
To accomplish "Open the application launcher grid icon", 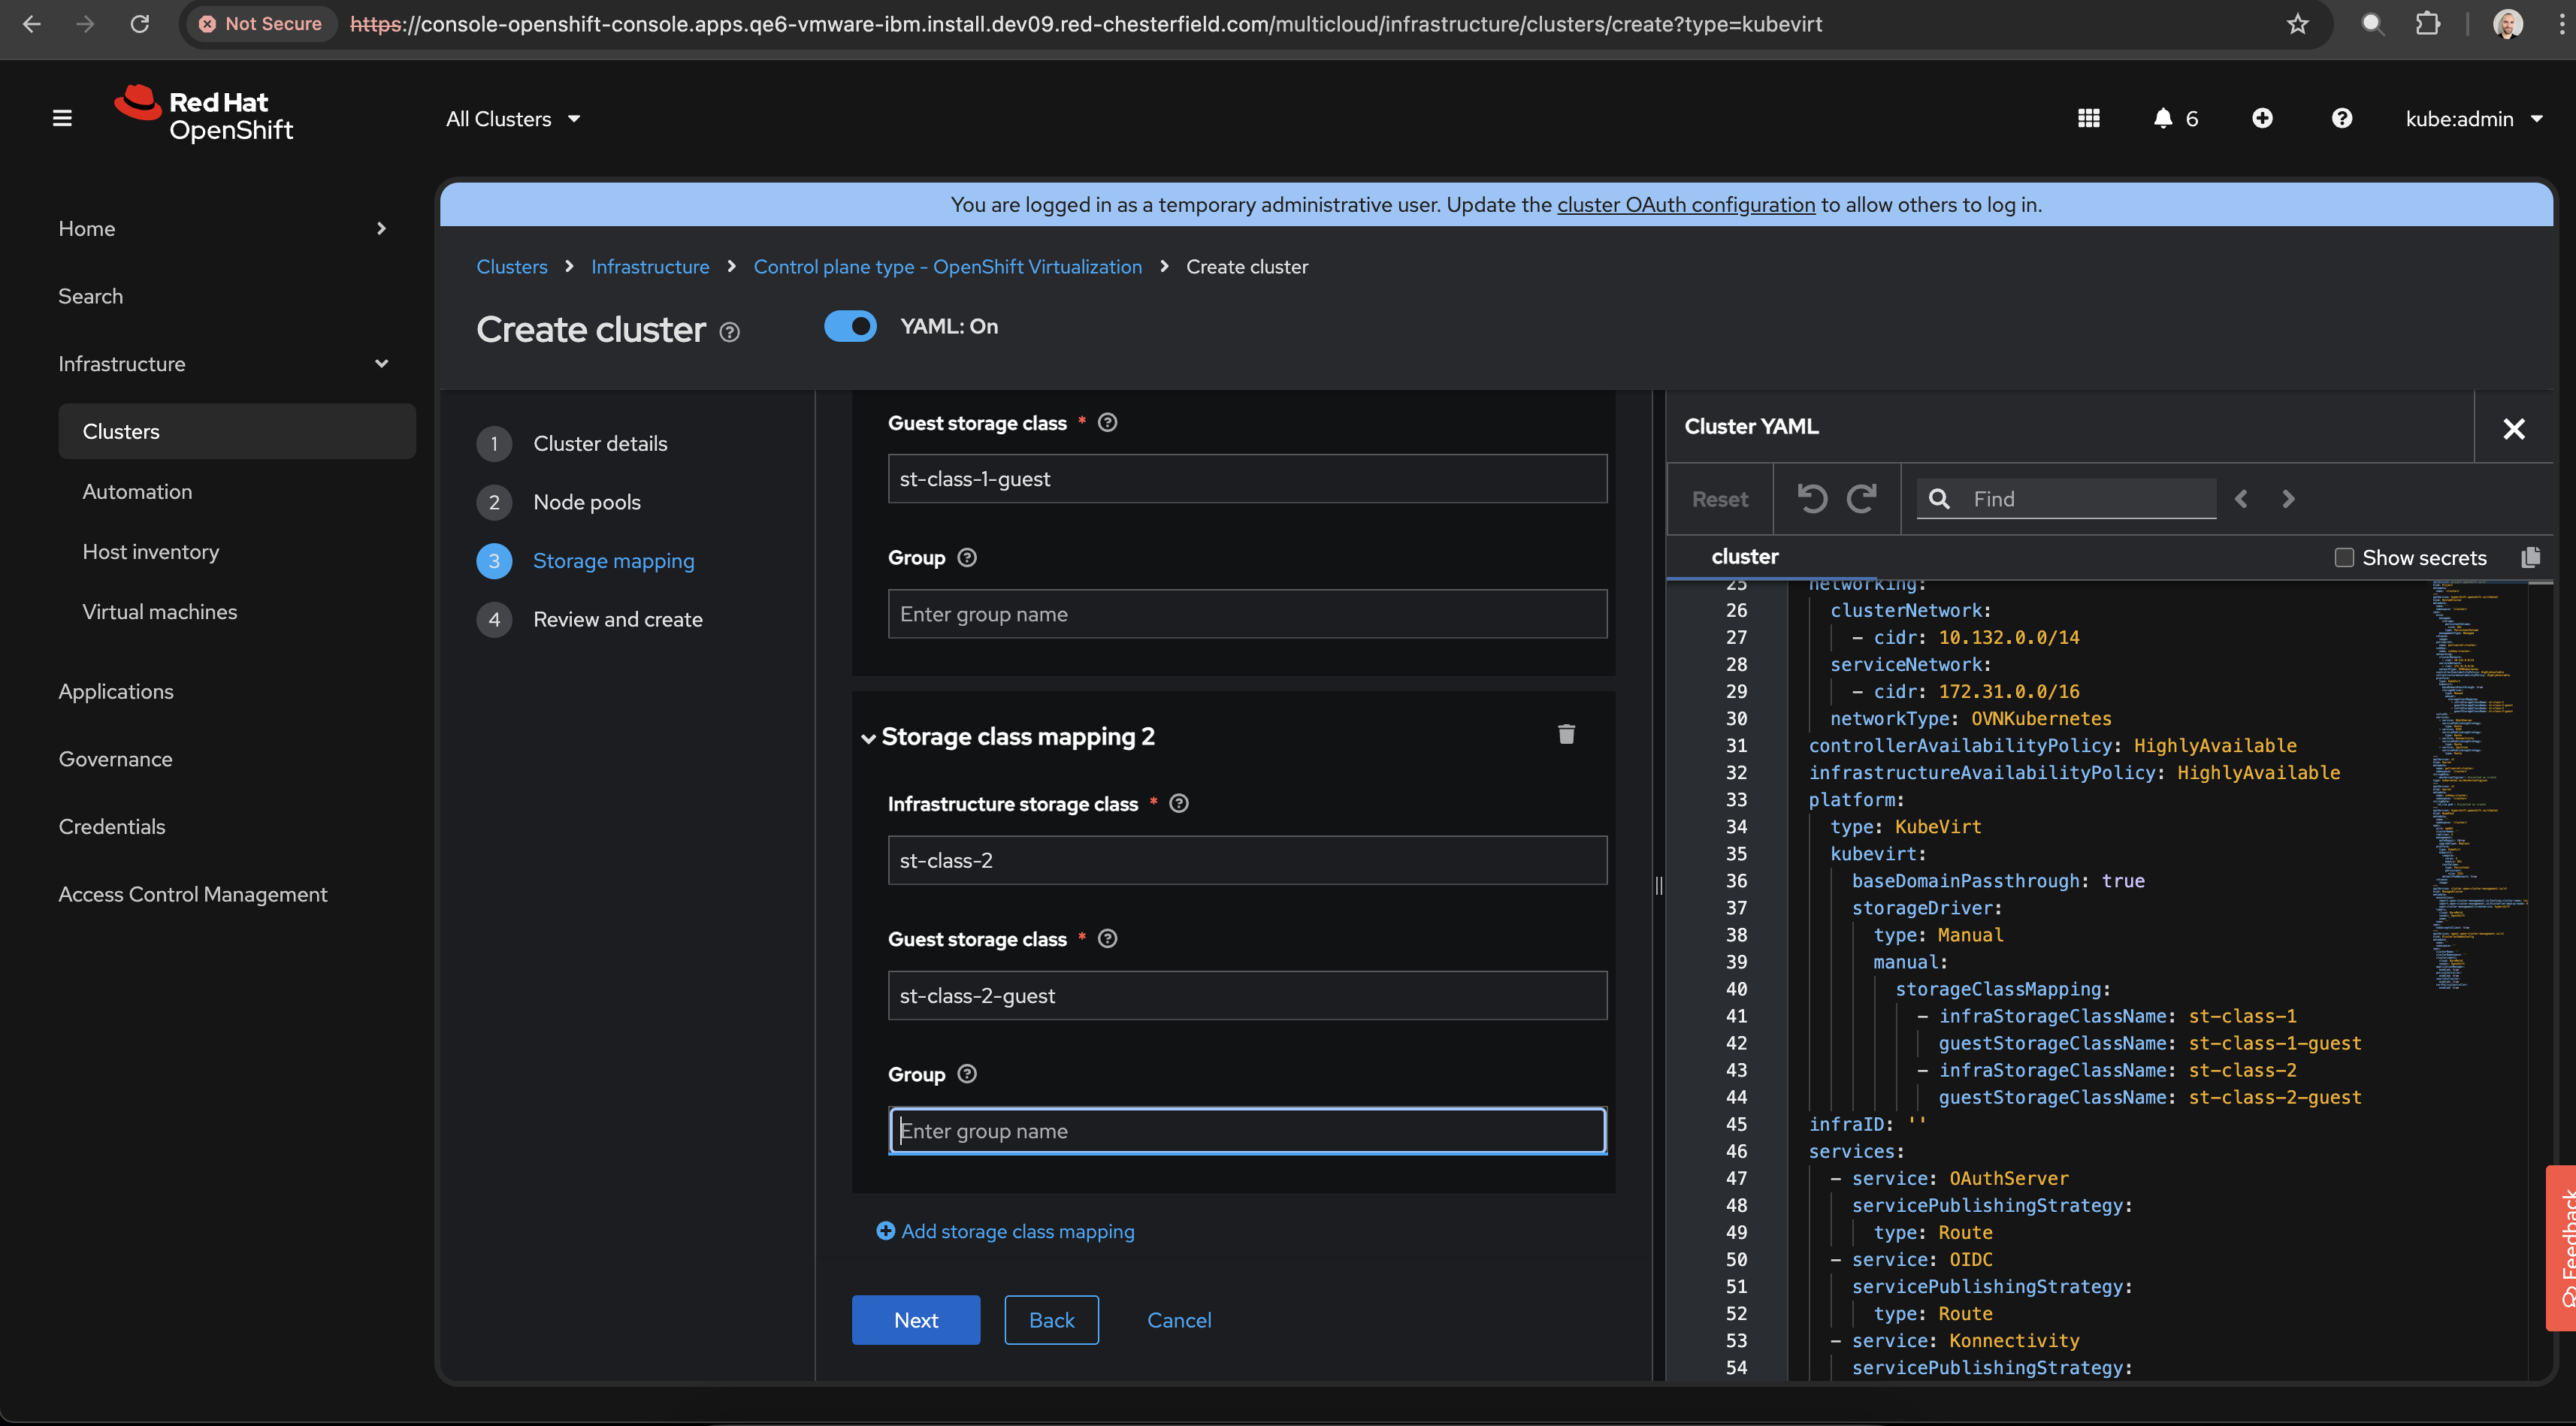I will point(2088,119).
